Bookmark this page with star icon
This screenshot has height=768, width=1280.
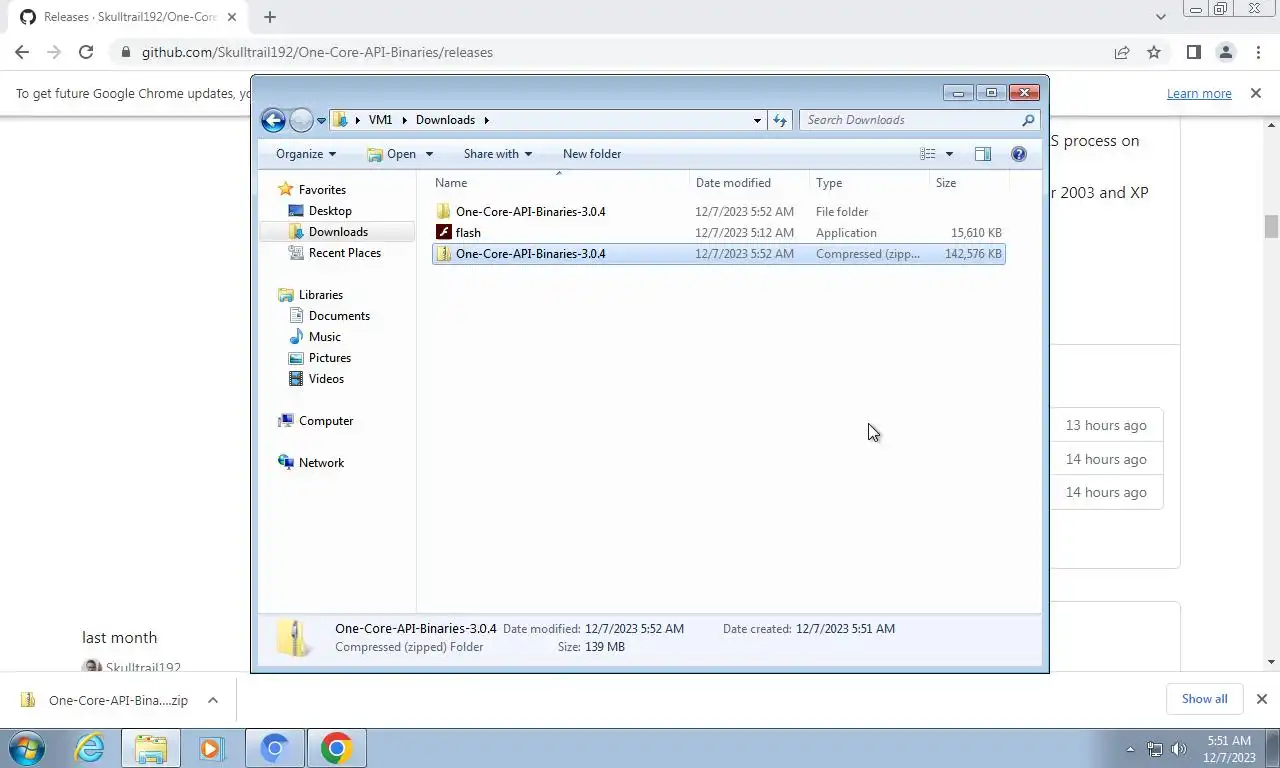pos(1154,52)
